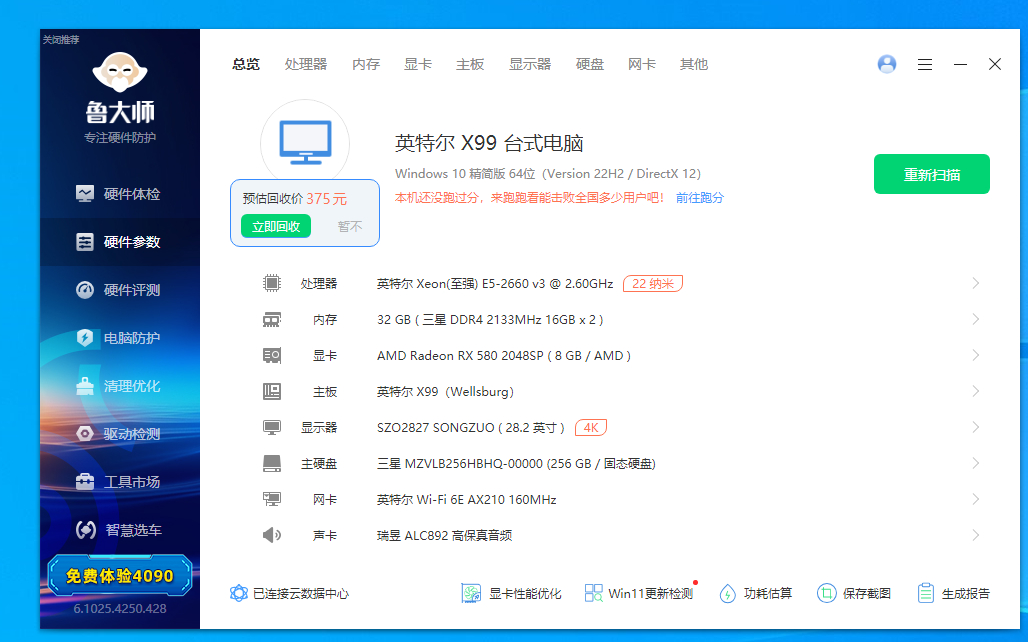This screenshot has width=1028, height=642.
Task: Switch to the 总览 tab
Action: (x=246, y=64)
